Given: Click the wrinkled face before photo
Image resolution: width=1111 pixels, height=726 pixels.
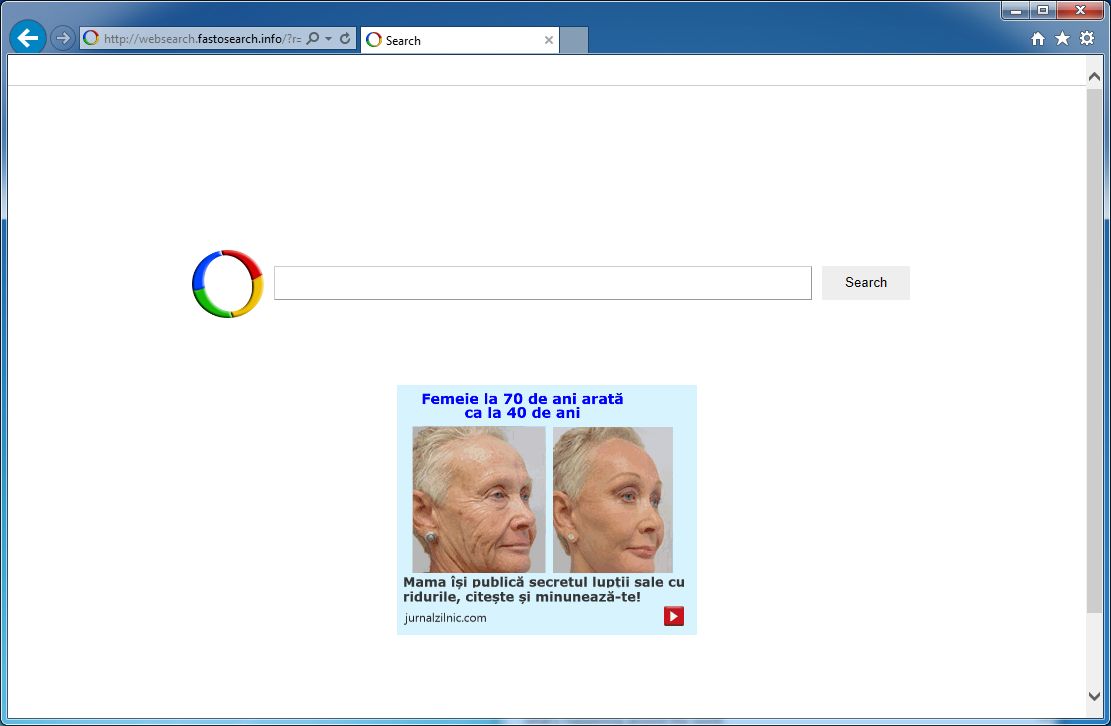Looking at the screenshot, I should point(479,499).
